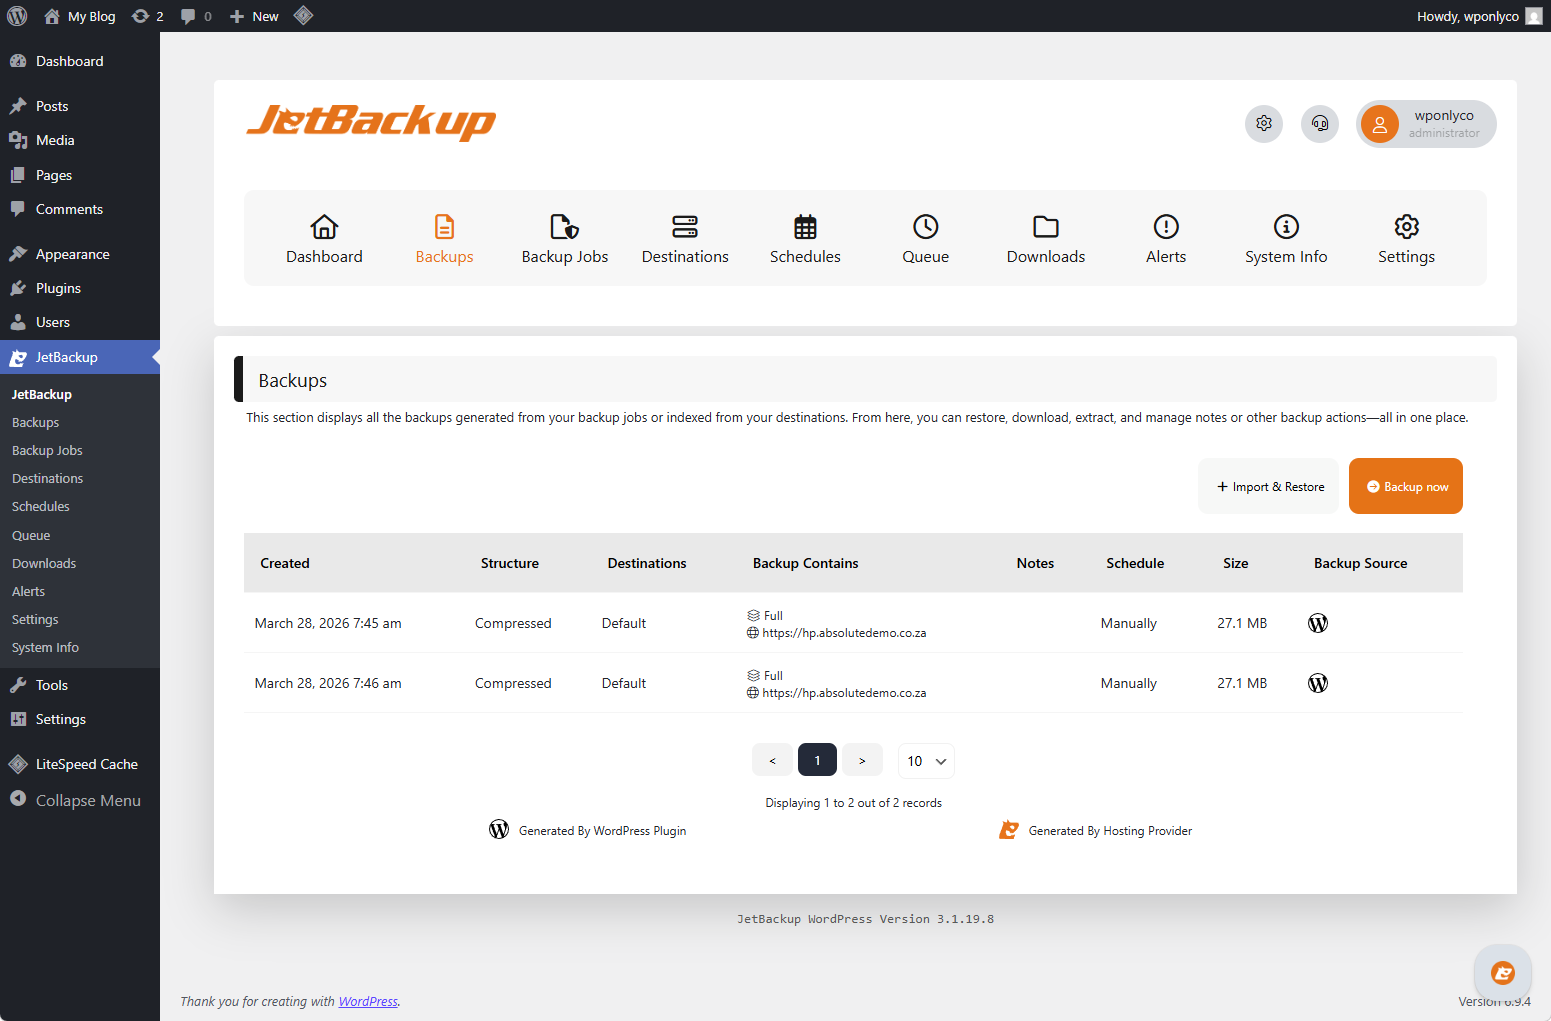Select backup row March 28, 2026 7:45 am
This screenshot has height=1021, width=1551.
[x=853, y=623]
